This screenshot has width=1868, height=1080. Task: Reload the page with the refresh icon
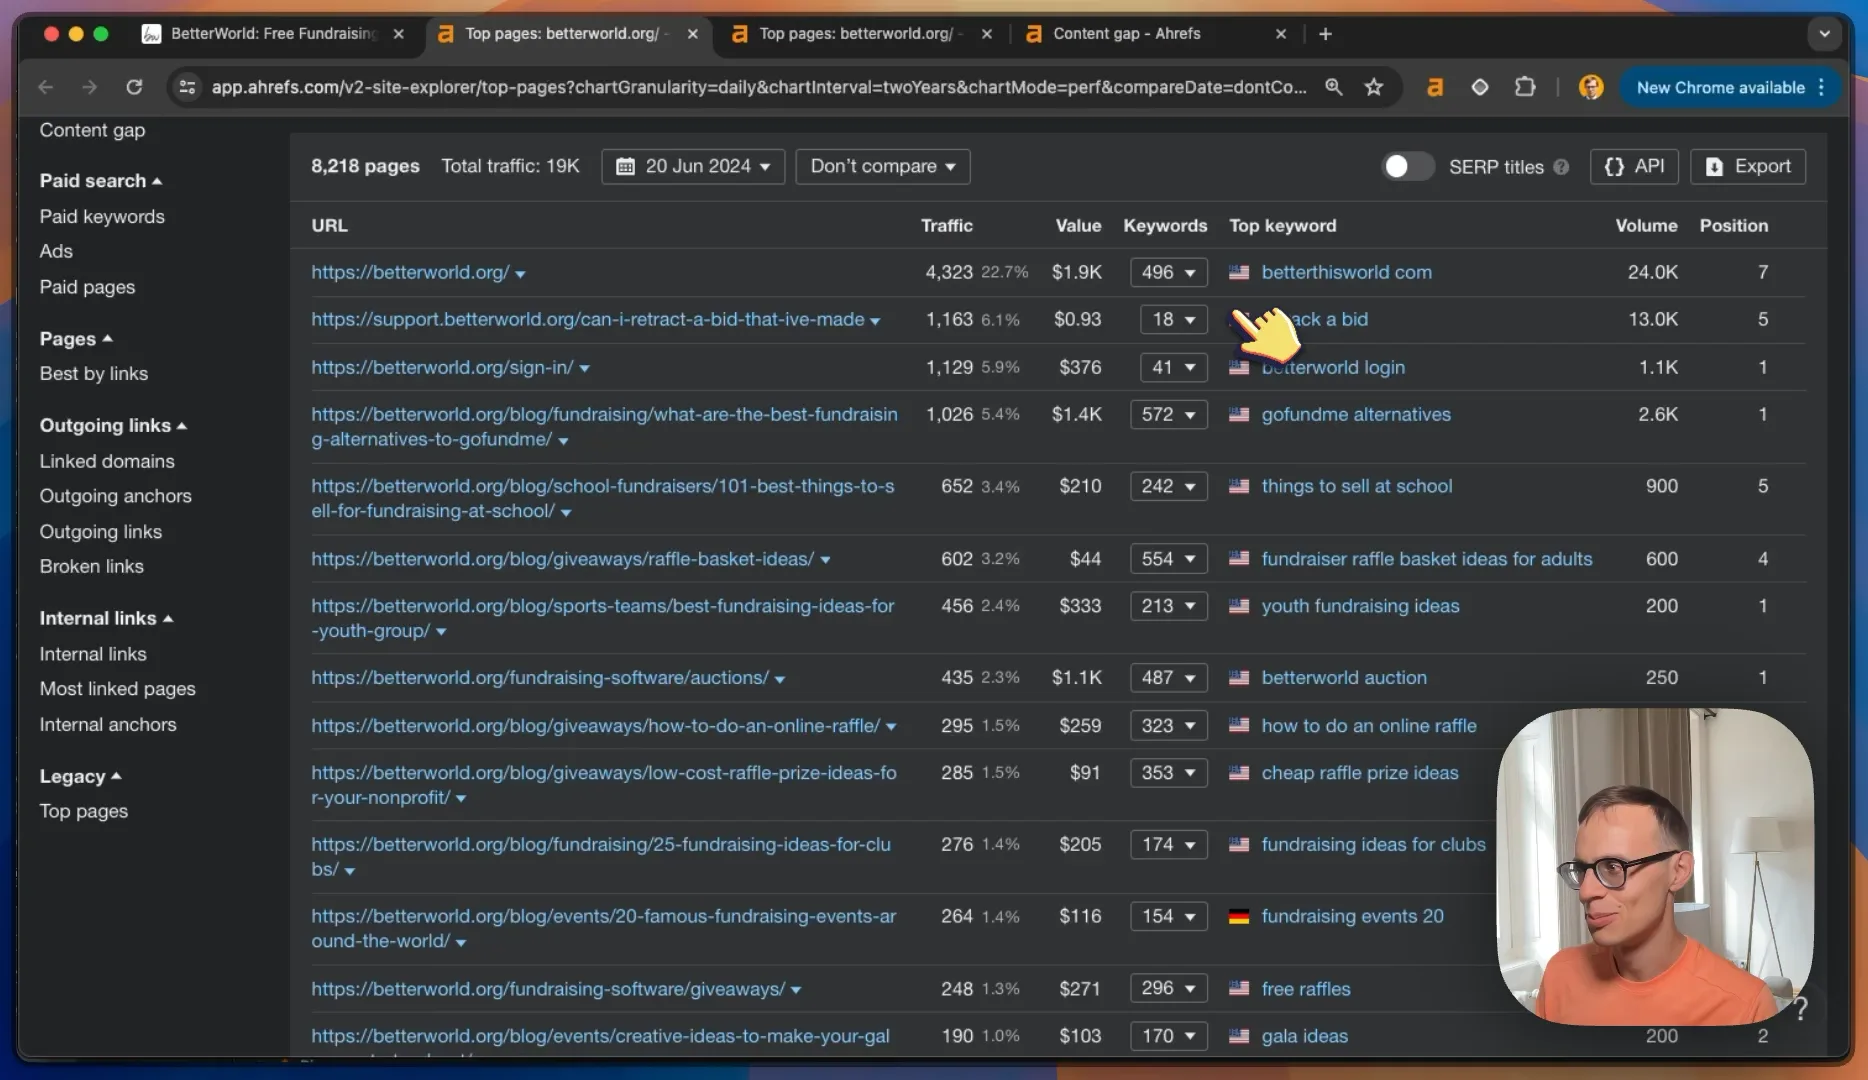coord(134,87)
